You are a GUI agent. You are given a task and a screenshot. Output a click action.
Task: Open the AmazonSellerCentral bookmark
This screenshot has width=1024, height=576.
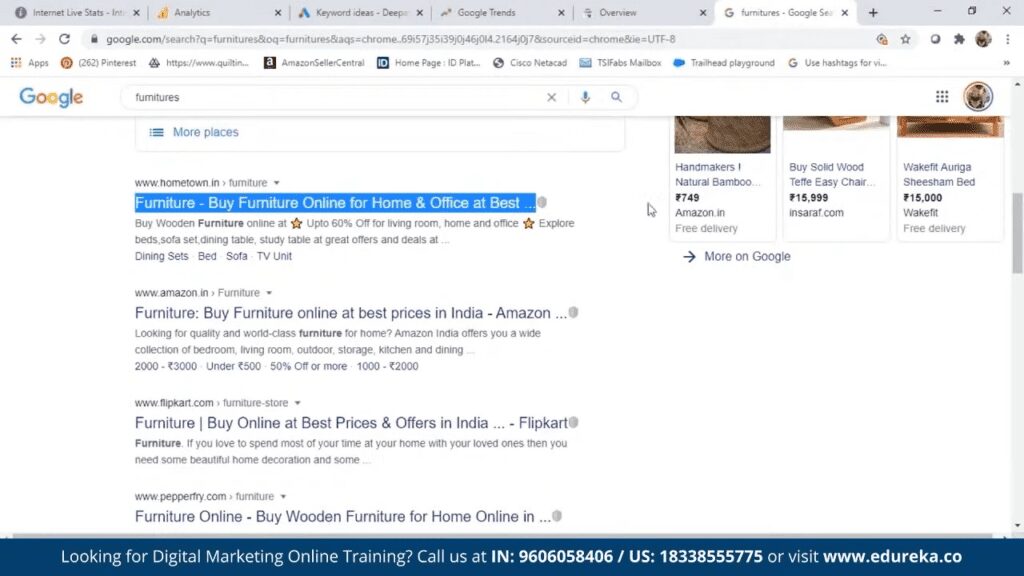314,63
